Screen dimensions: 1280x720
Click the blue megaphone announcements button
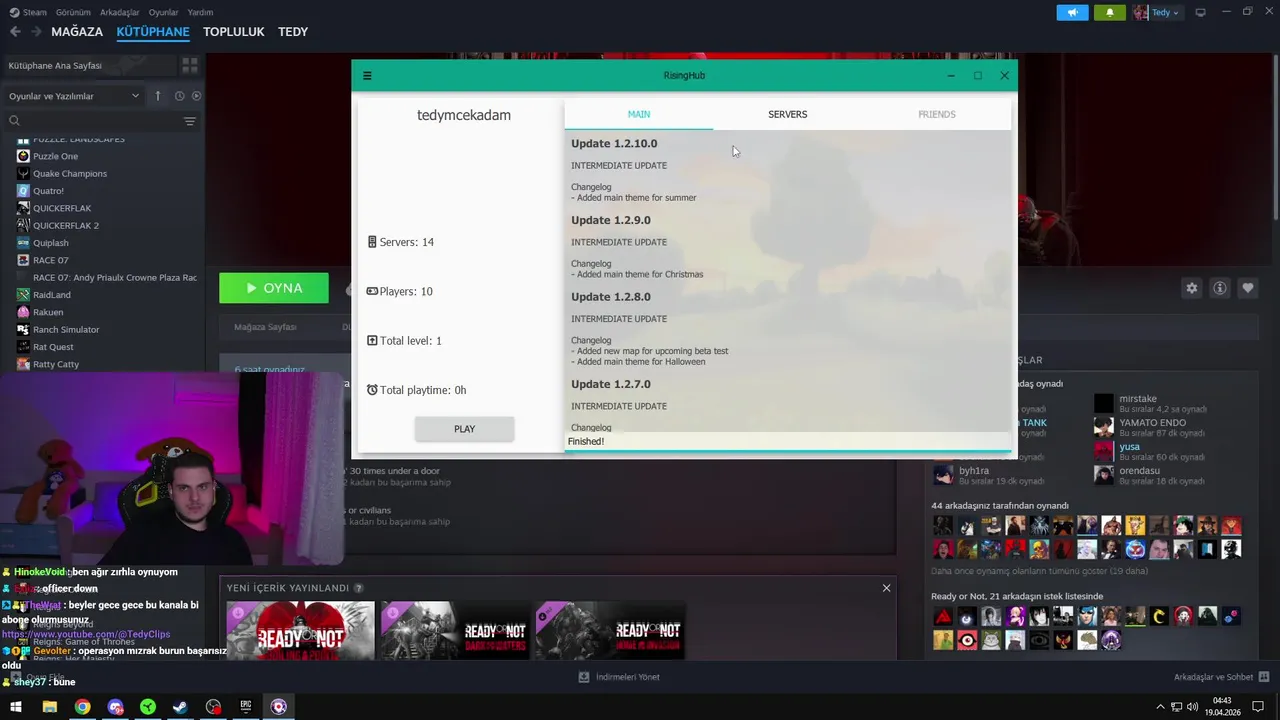tap(1072, 12)
